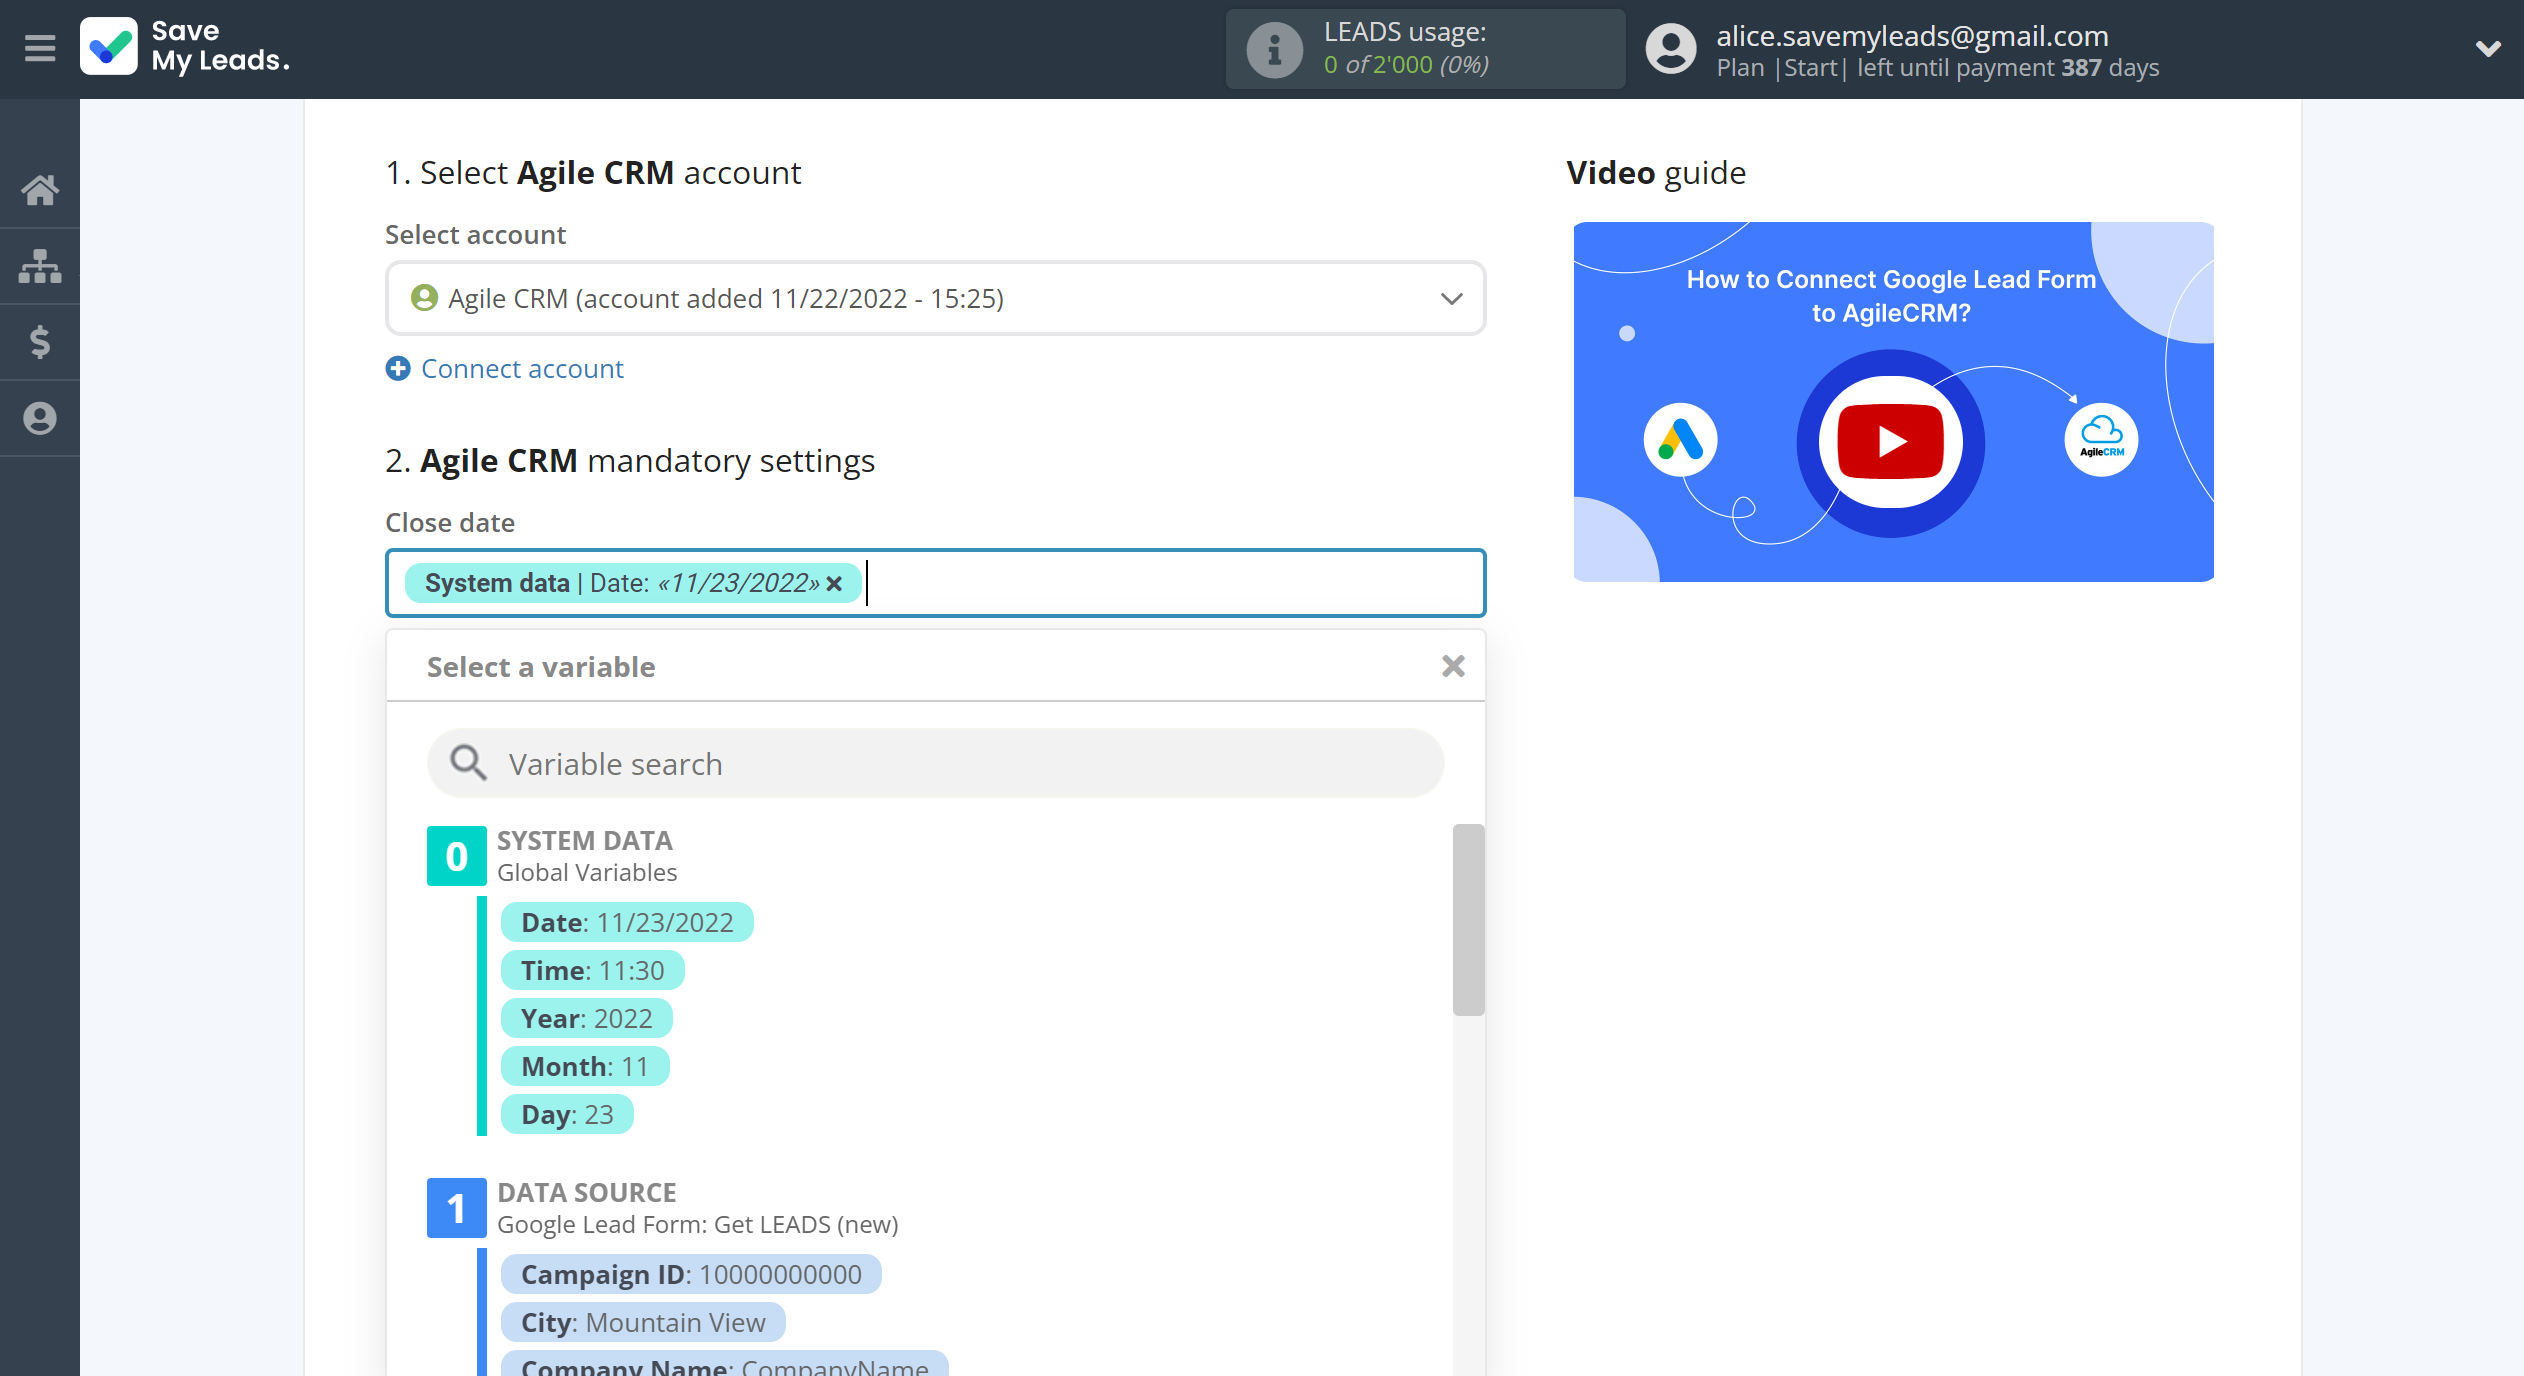This screenshot has width=2524, height=1376.
Task: Open the connections sitemap sidebar icon
Action: pyautogui.click(x=40, y=266)
